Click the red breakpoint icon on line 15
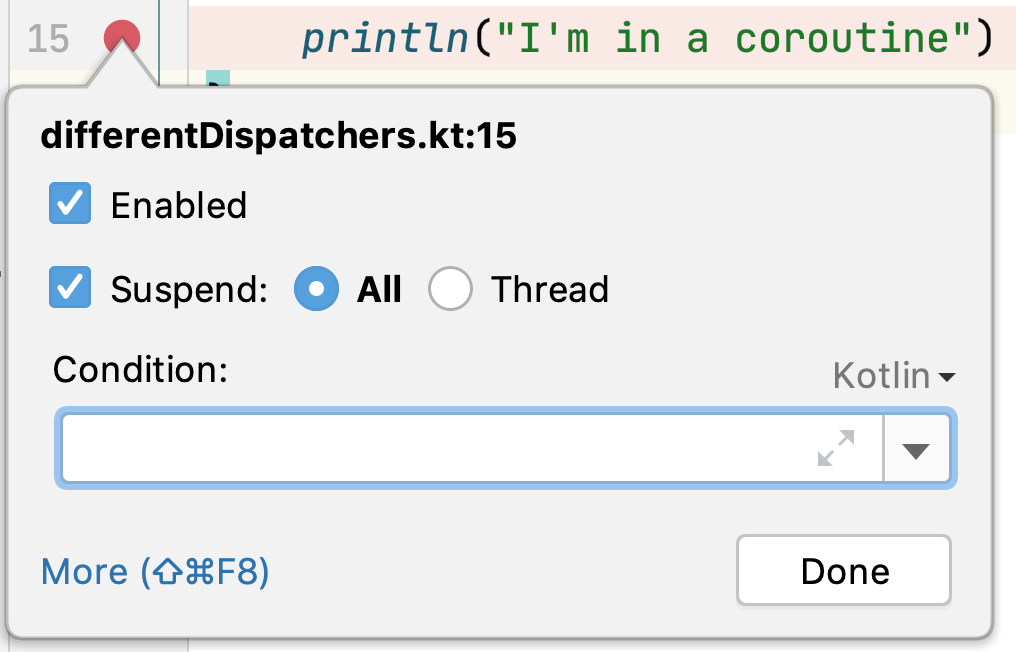The height and width of the screenshot is (652, 1016). 122,38
